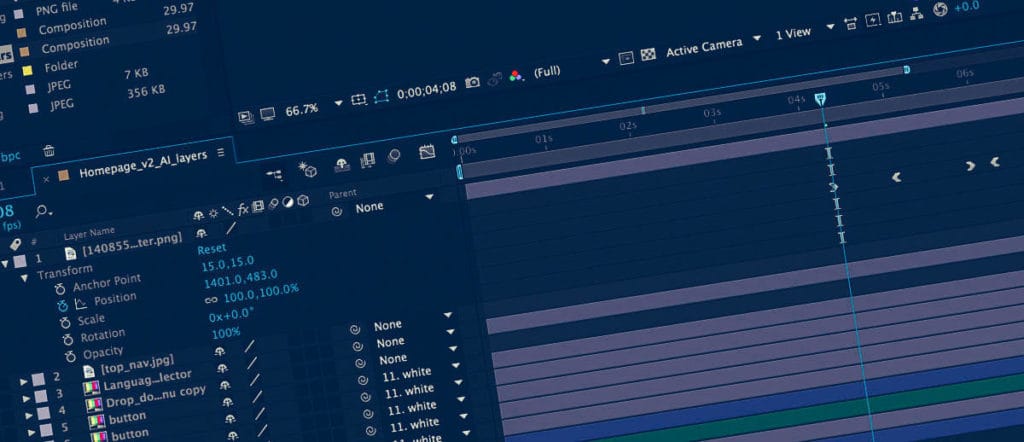Open the top Parent None dropdown
Screen dimensions: 1024x442
[x=429, y=197]
